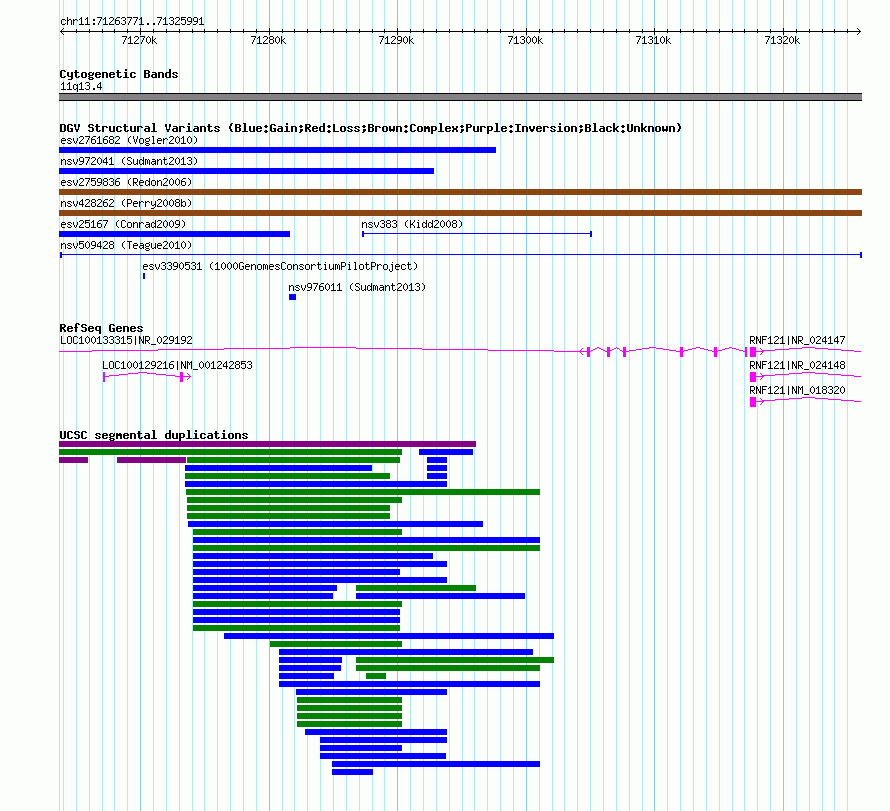Click the LOC100129216 gene glyph

point(146,377)
